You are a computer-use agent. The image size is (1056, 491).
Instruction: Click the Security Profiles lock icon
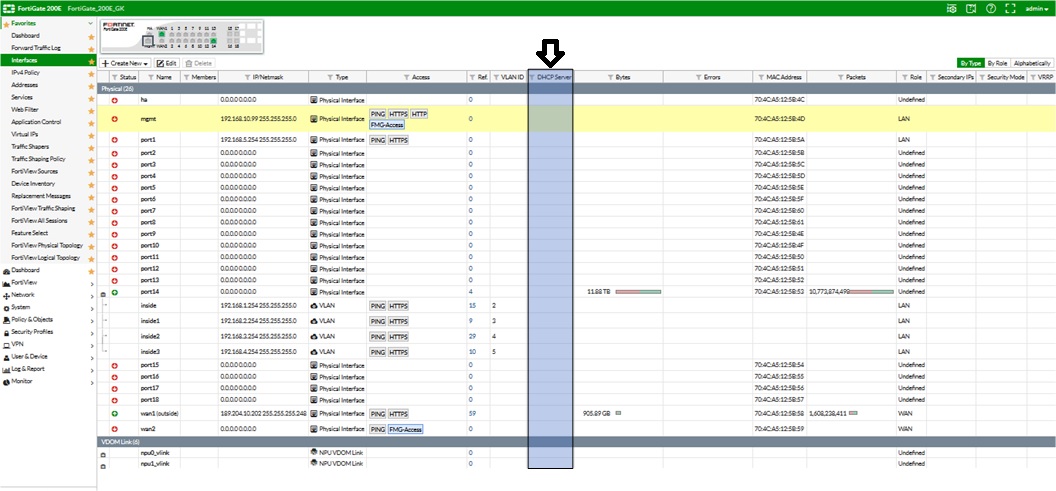pos(6,332)
